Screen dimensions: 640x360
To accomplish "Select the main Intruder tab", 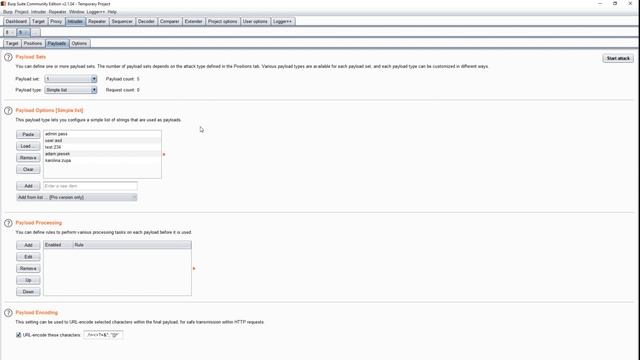I will point(75,21).
